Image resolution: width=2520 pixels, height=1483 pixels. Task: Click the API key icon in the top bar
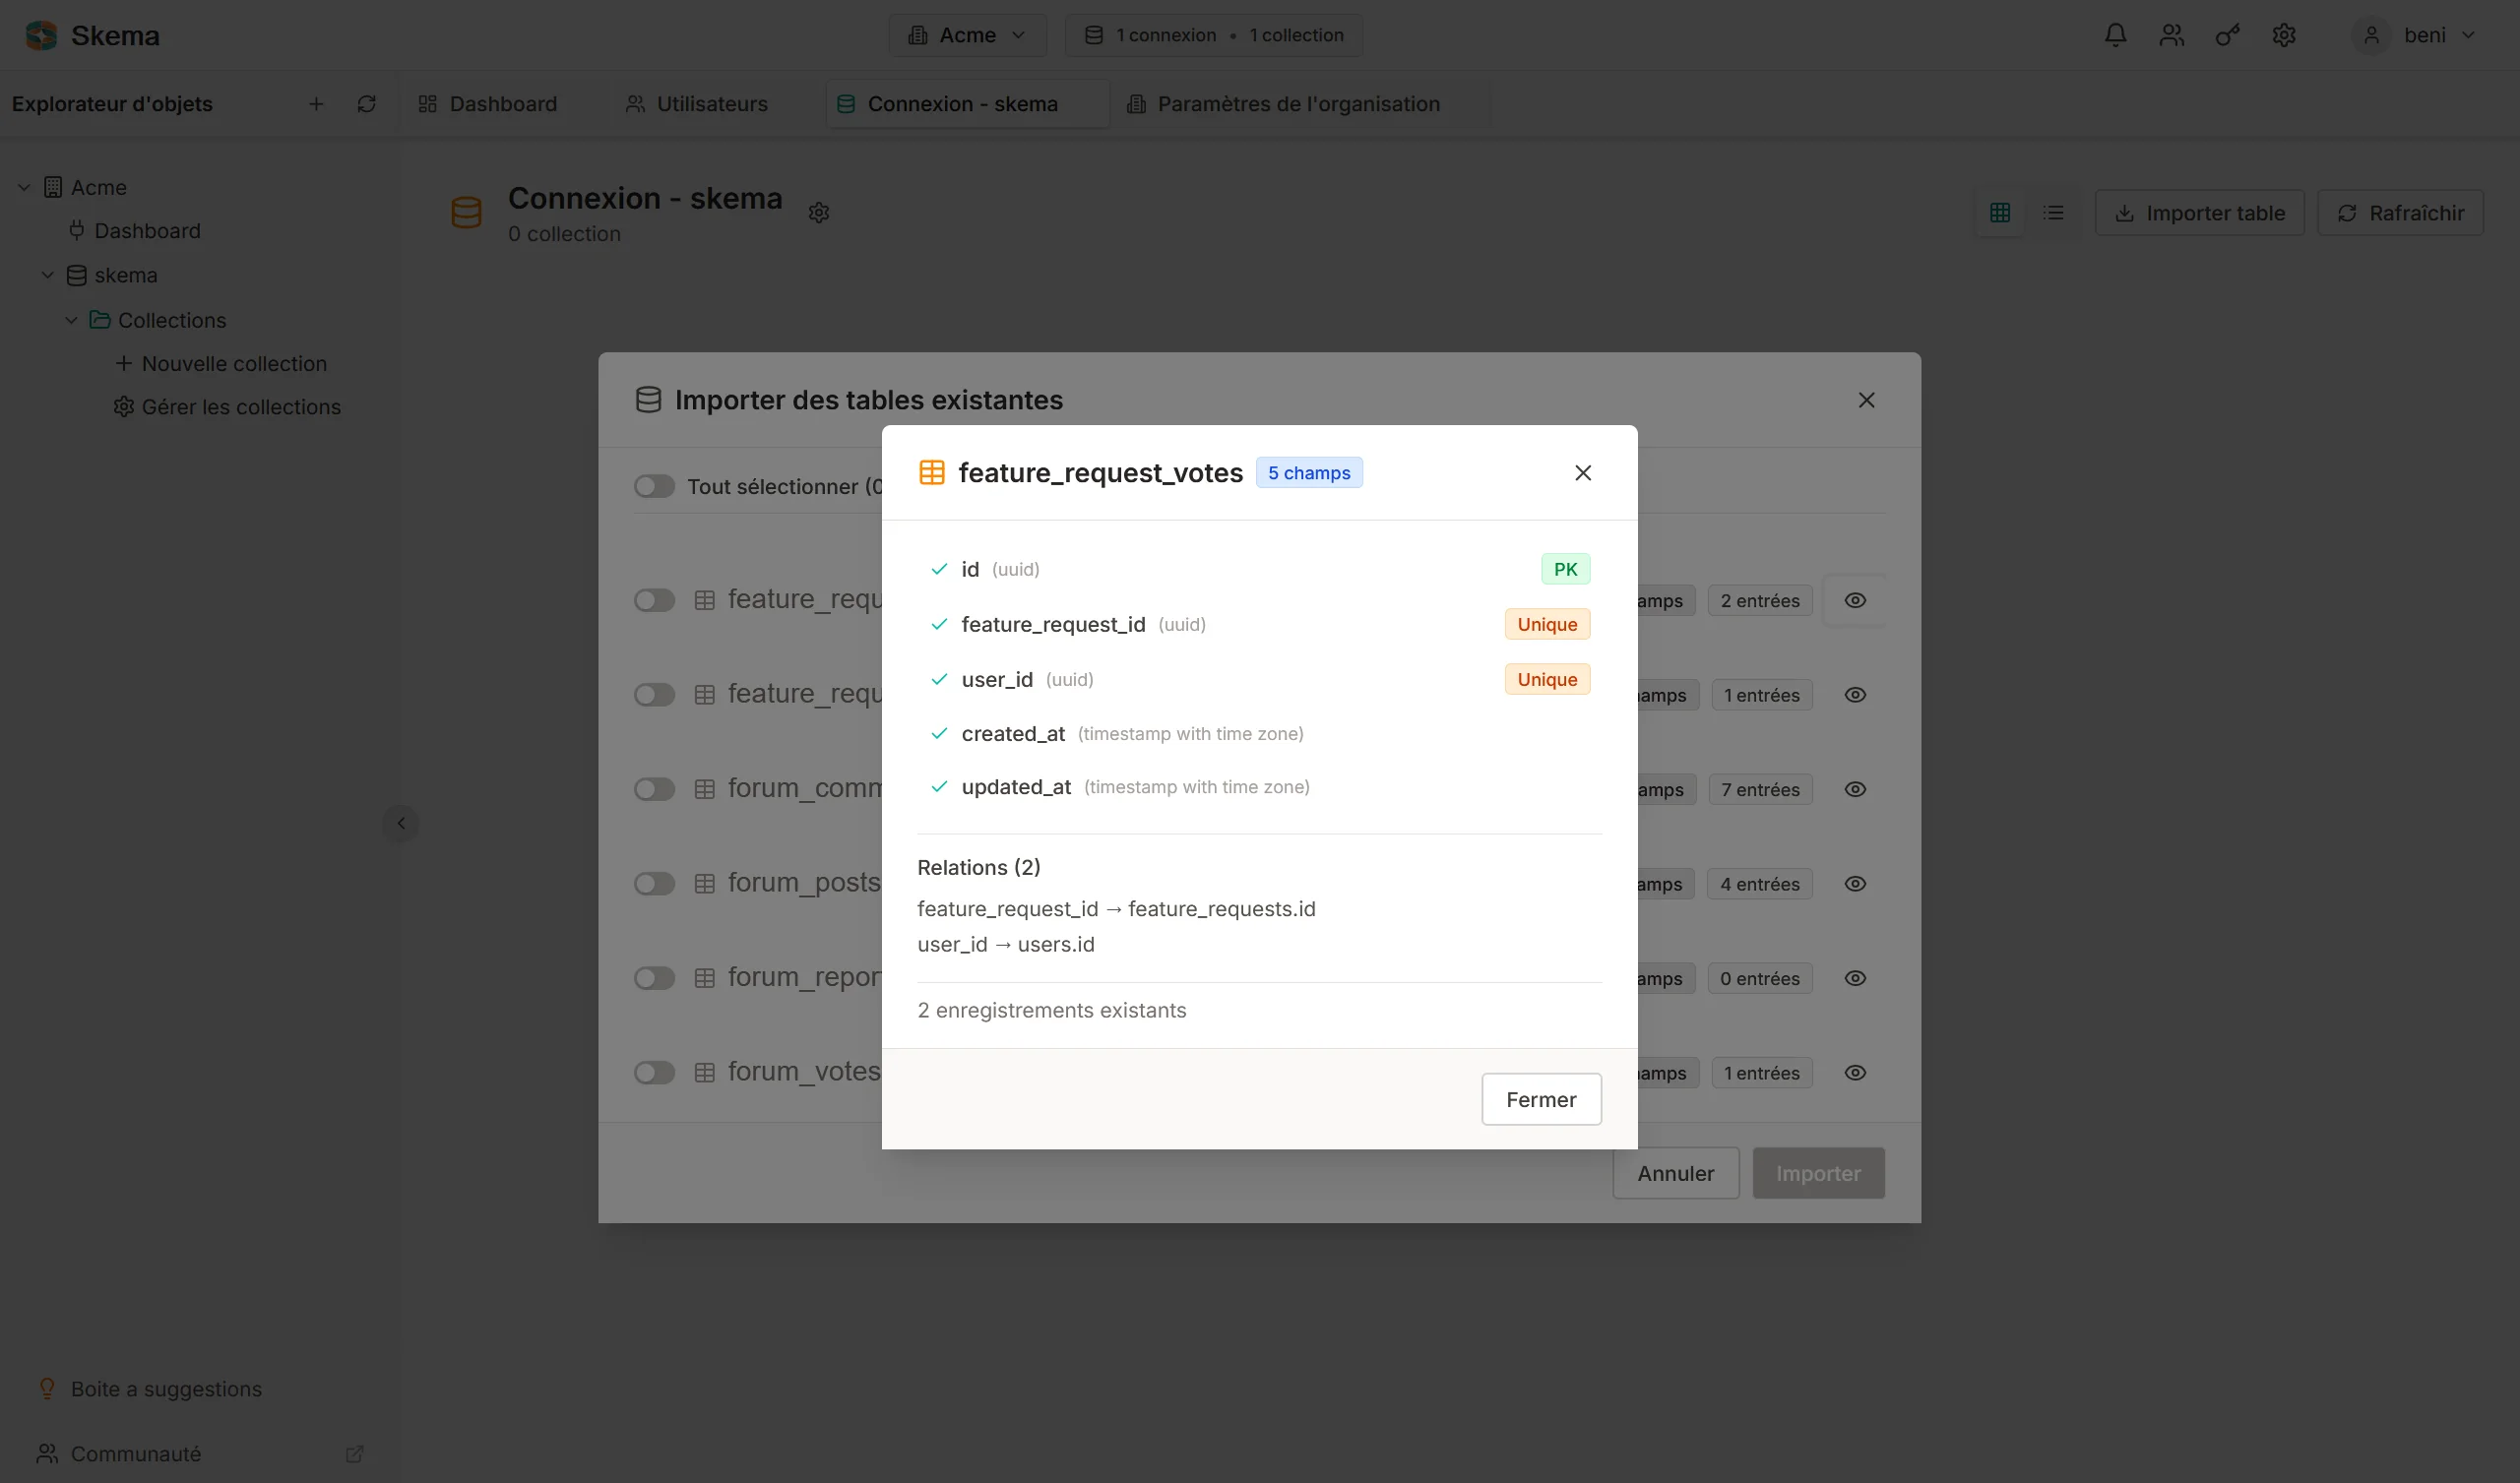pyautogui.click(x=2227, y=35)
